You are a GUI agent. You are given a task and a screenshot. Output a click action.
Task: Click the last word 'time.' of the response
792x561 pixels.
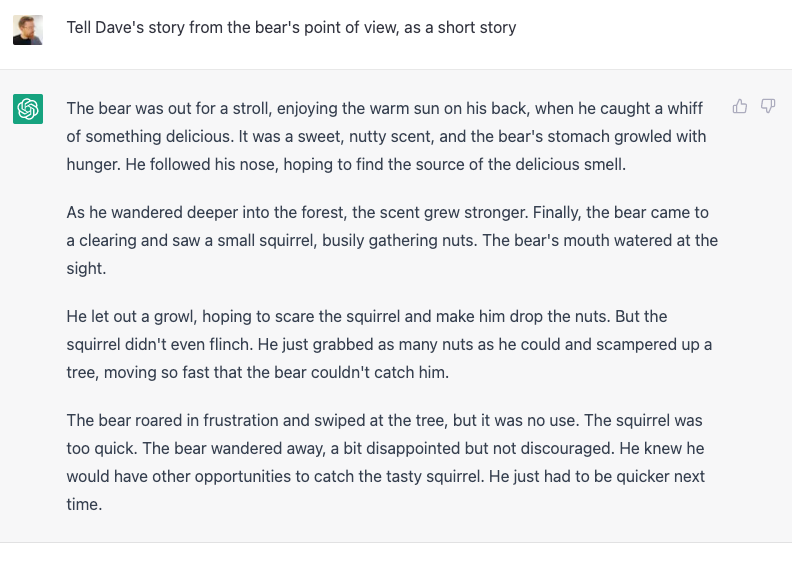click(x=84, y=504)
